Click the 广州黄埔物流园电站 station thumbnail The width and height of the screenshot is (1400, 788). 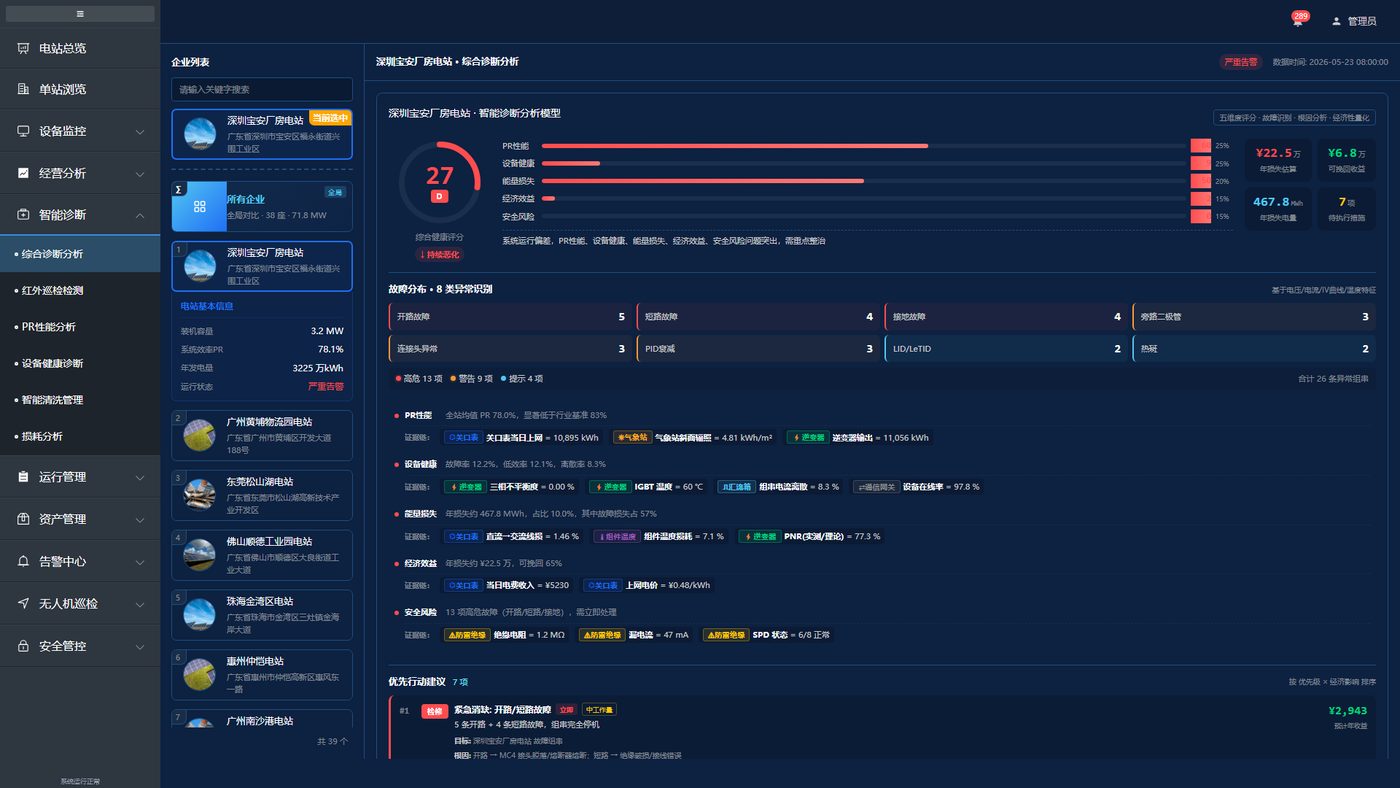point(200,435)
